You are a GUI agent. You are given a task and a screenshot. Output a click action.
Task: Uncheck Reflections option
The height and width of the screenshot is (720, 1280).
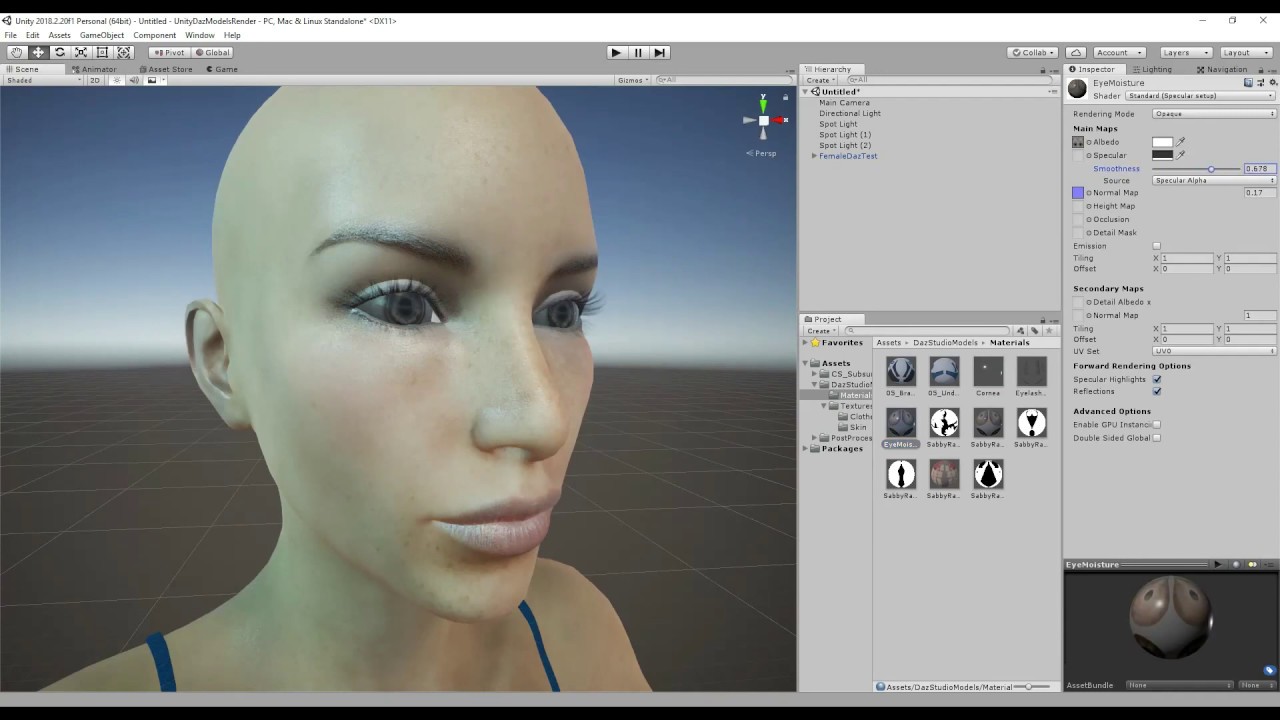coord(1157,391)
